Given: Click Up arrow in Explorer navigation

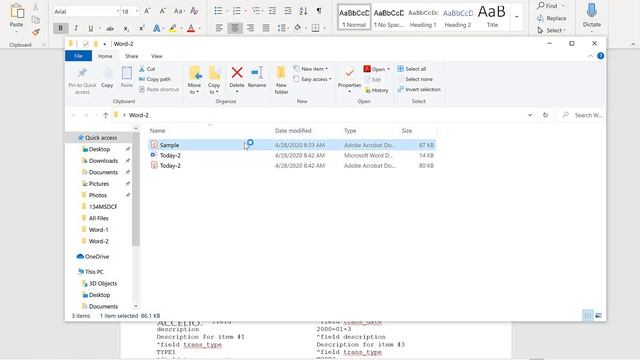Looking at the screenshot, I should 106,116.
